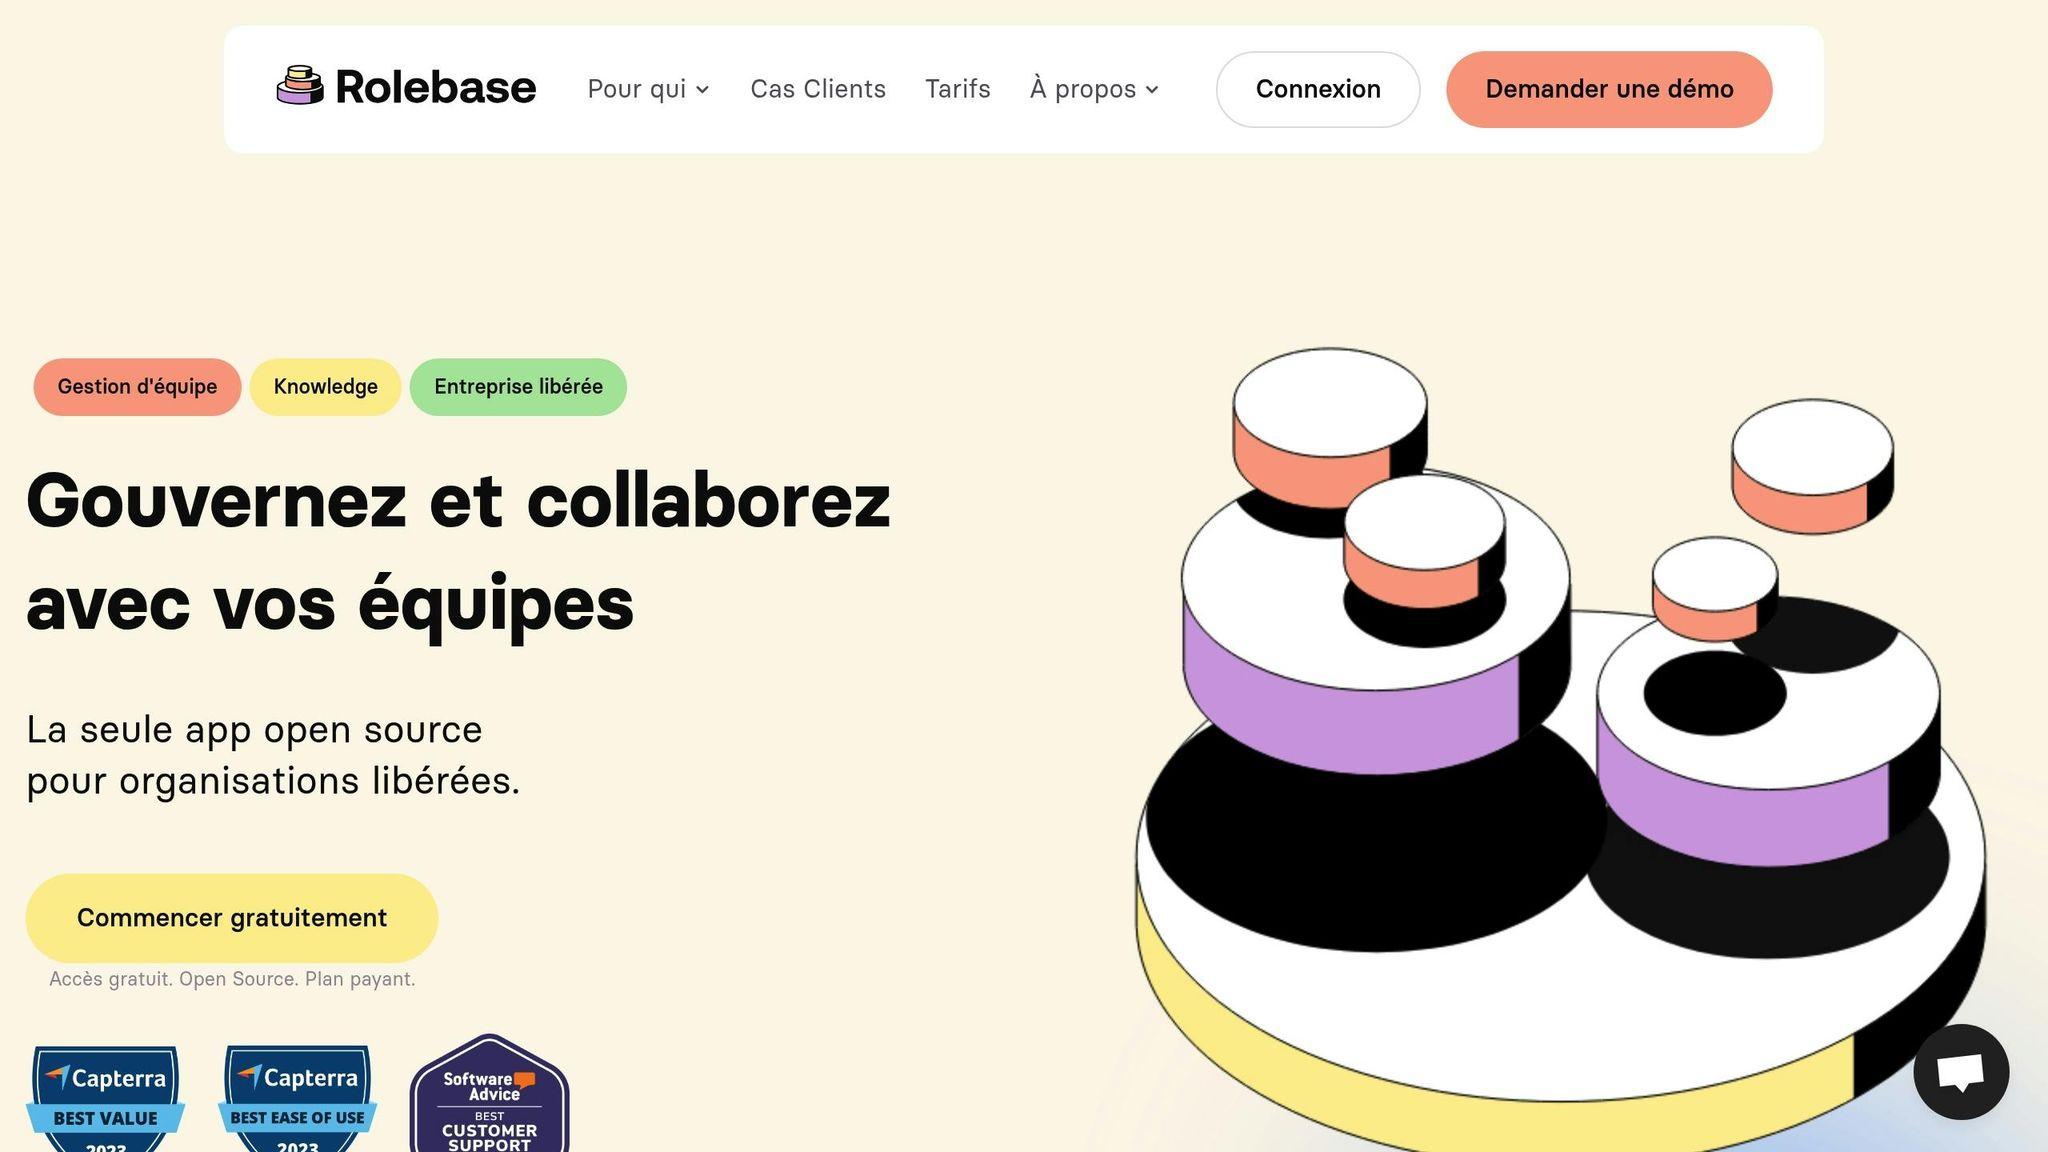Click the top-right floating orange disc
2048x1152 pixels.
coord(1813,466)
